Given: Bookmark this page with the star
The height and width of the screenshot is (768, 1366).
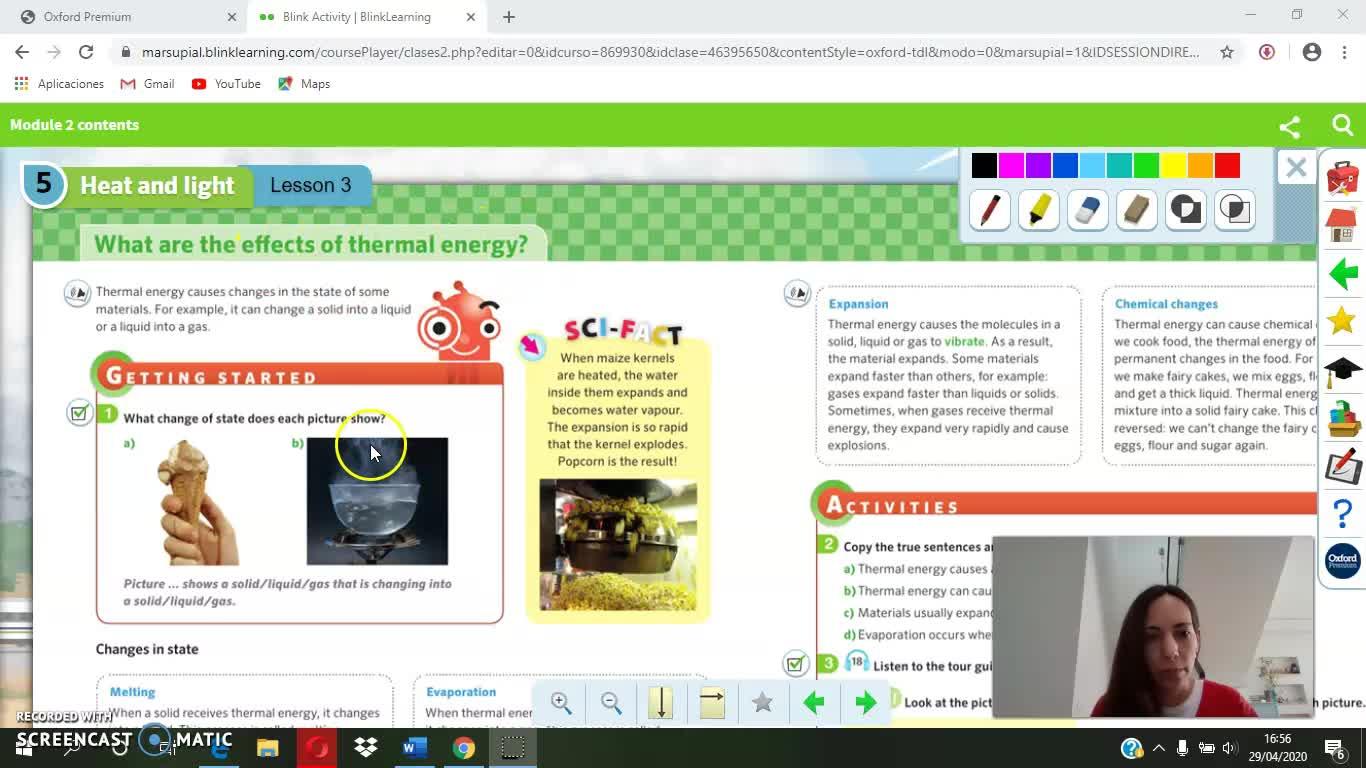Looking at the screenshot, I should 1227,52.
